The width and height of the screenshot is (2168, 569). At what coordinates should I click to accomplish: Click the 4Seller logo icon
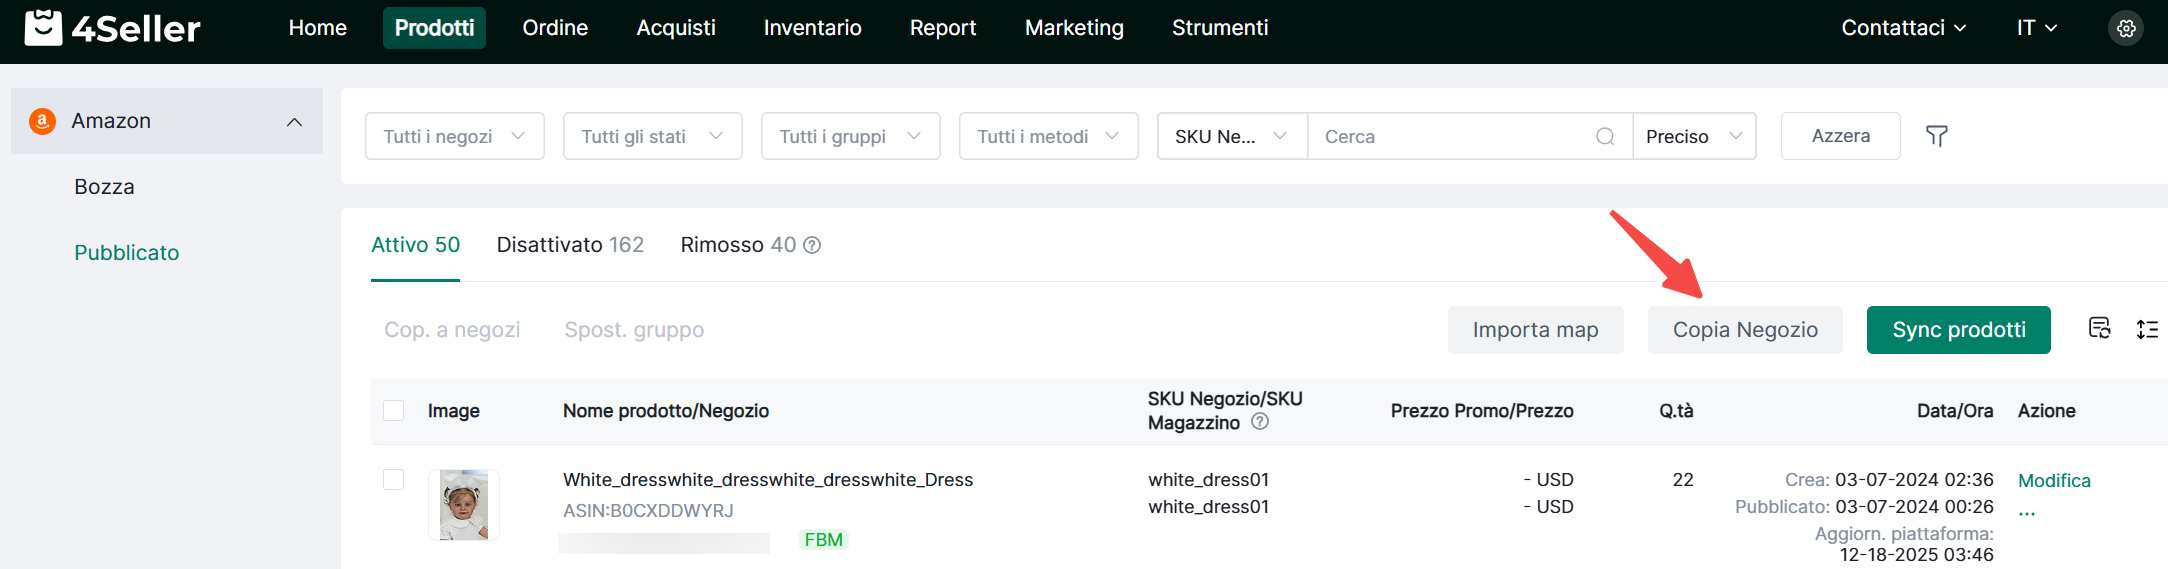pyautogui.click(x=43, y=28)
